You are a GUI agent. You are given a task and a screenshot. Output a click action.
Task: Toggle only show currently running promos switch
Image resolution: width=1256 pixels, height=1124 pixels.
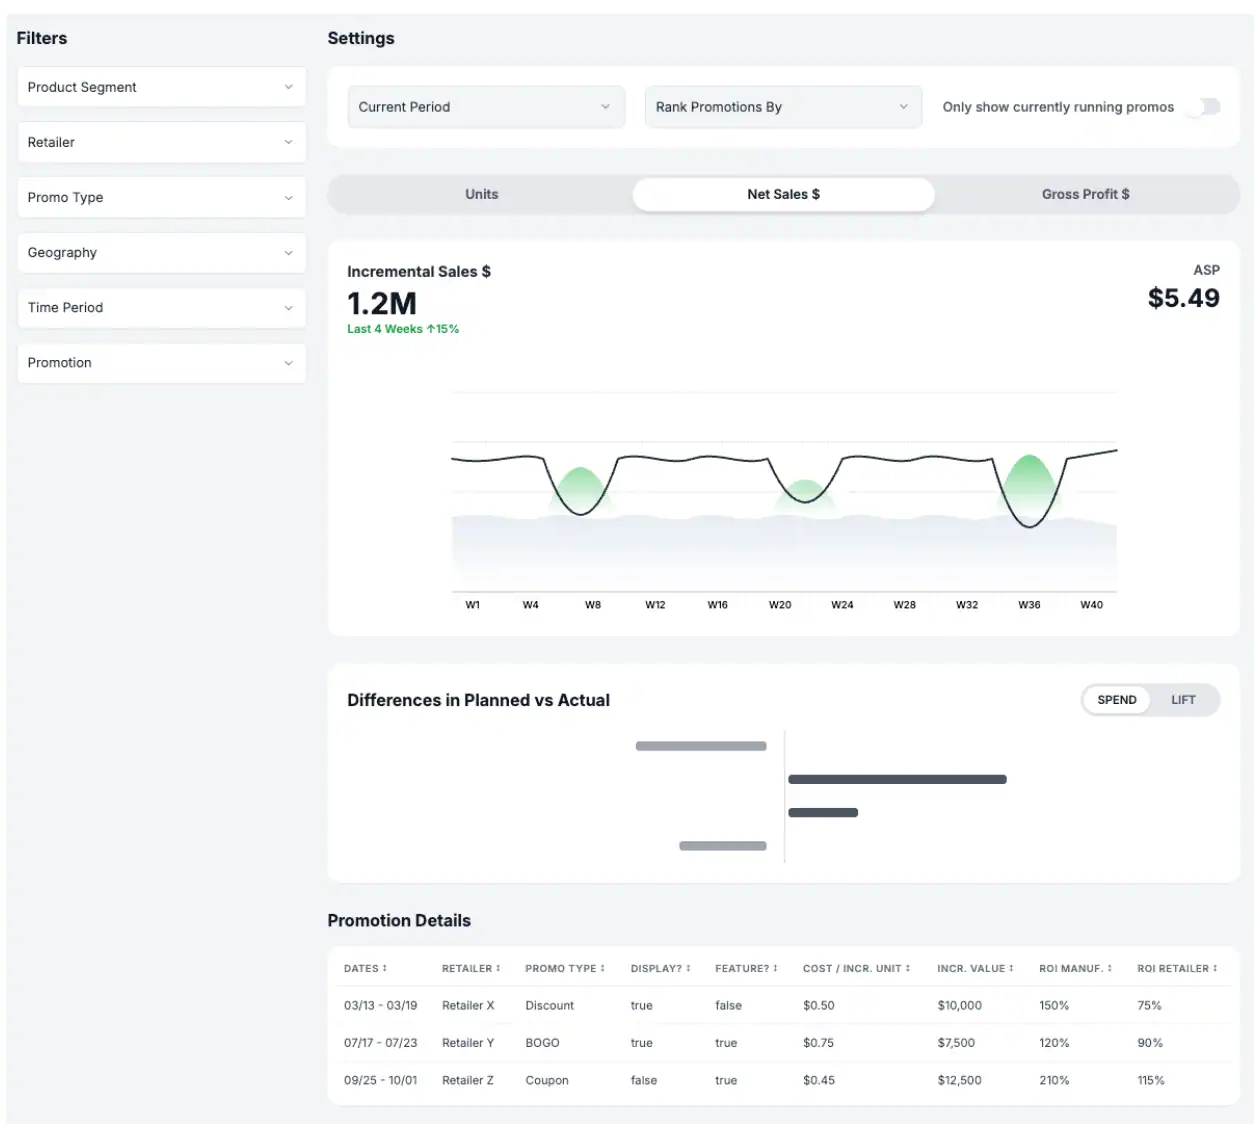coord(1203,107)
